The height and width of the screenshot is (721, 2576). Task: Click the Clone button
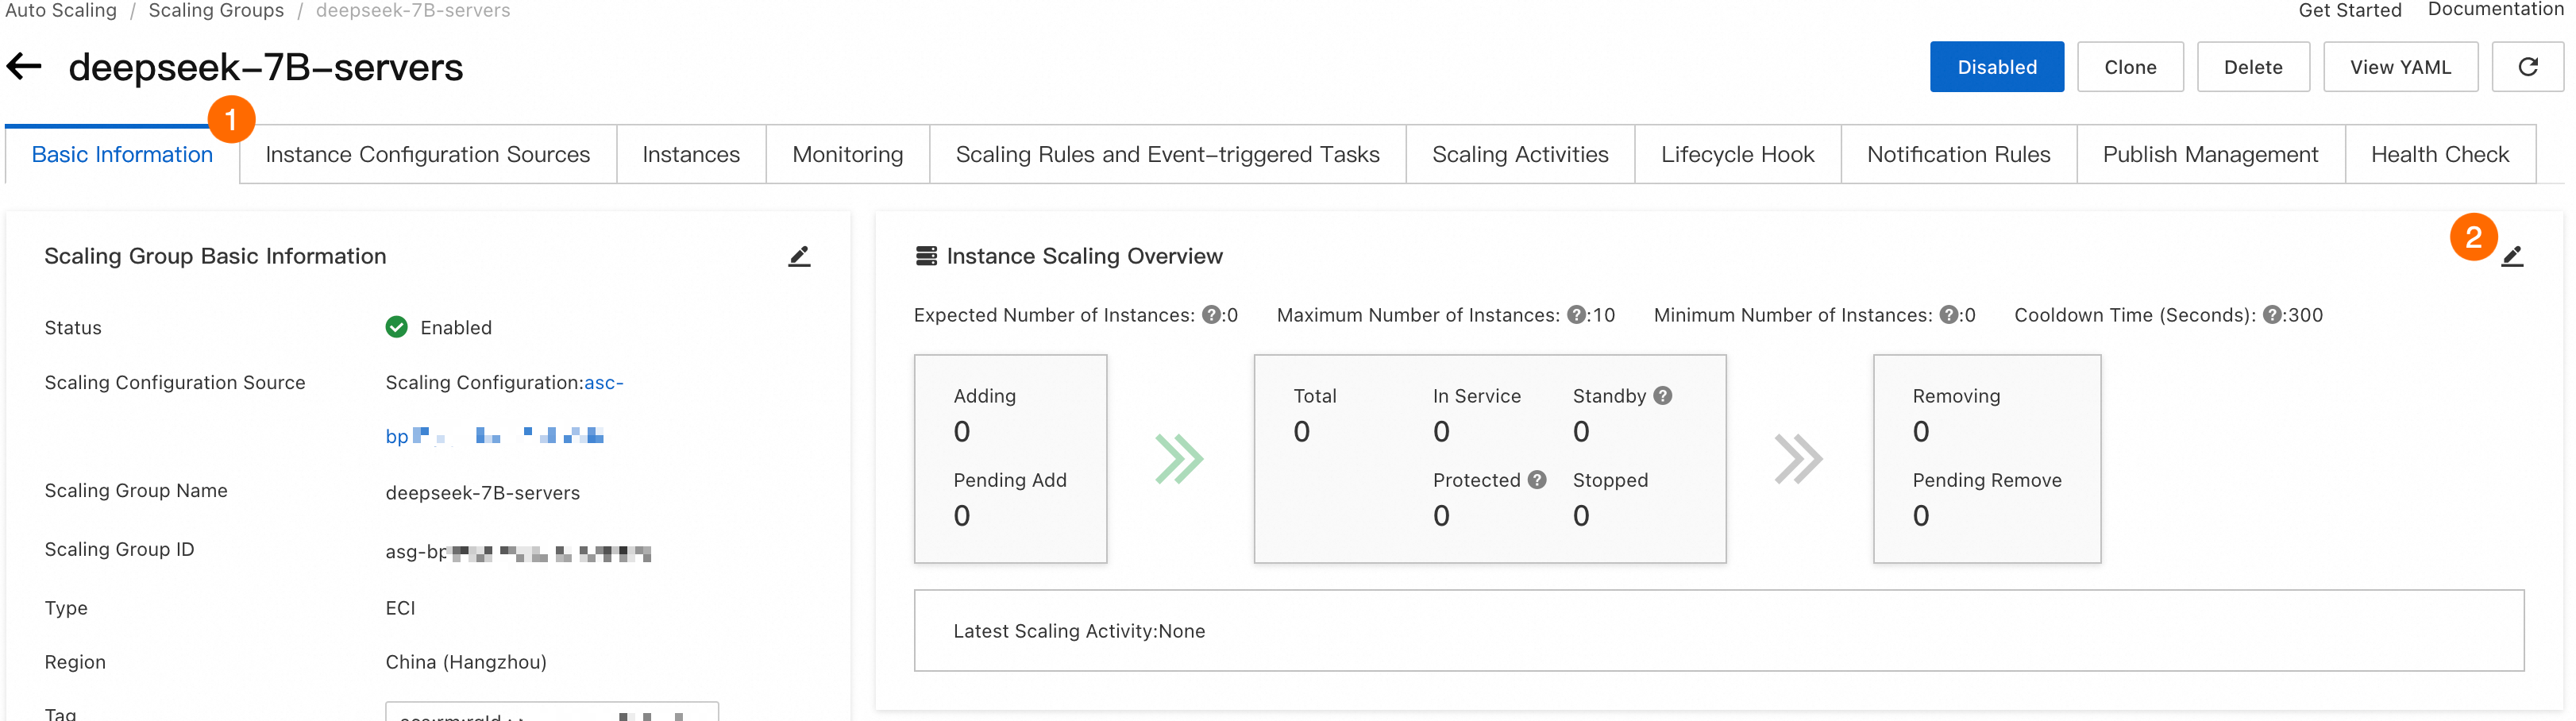click(2130, 67)
